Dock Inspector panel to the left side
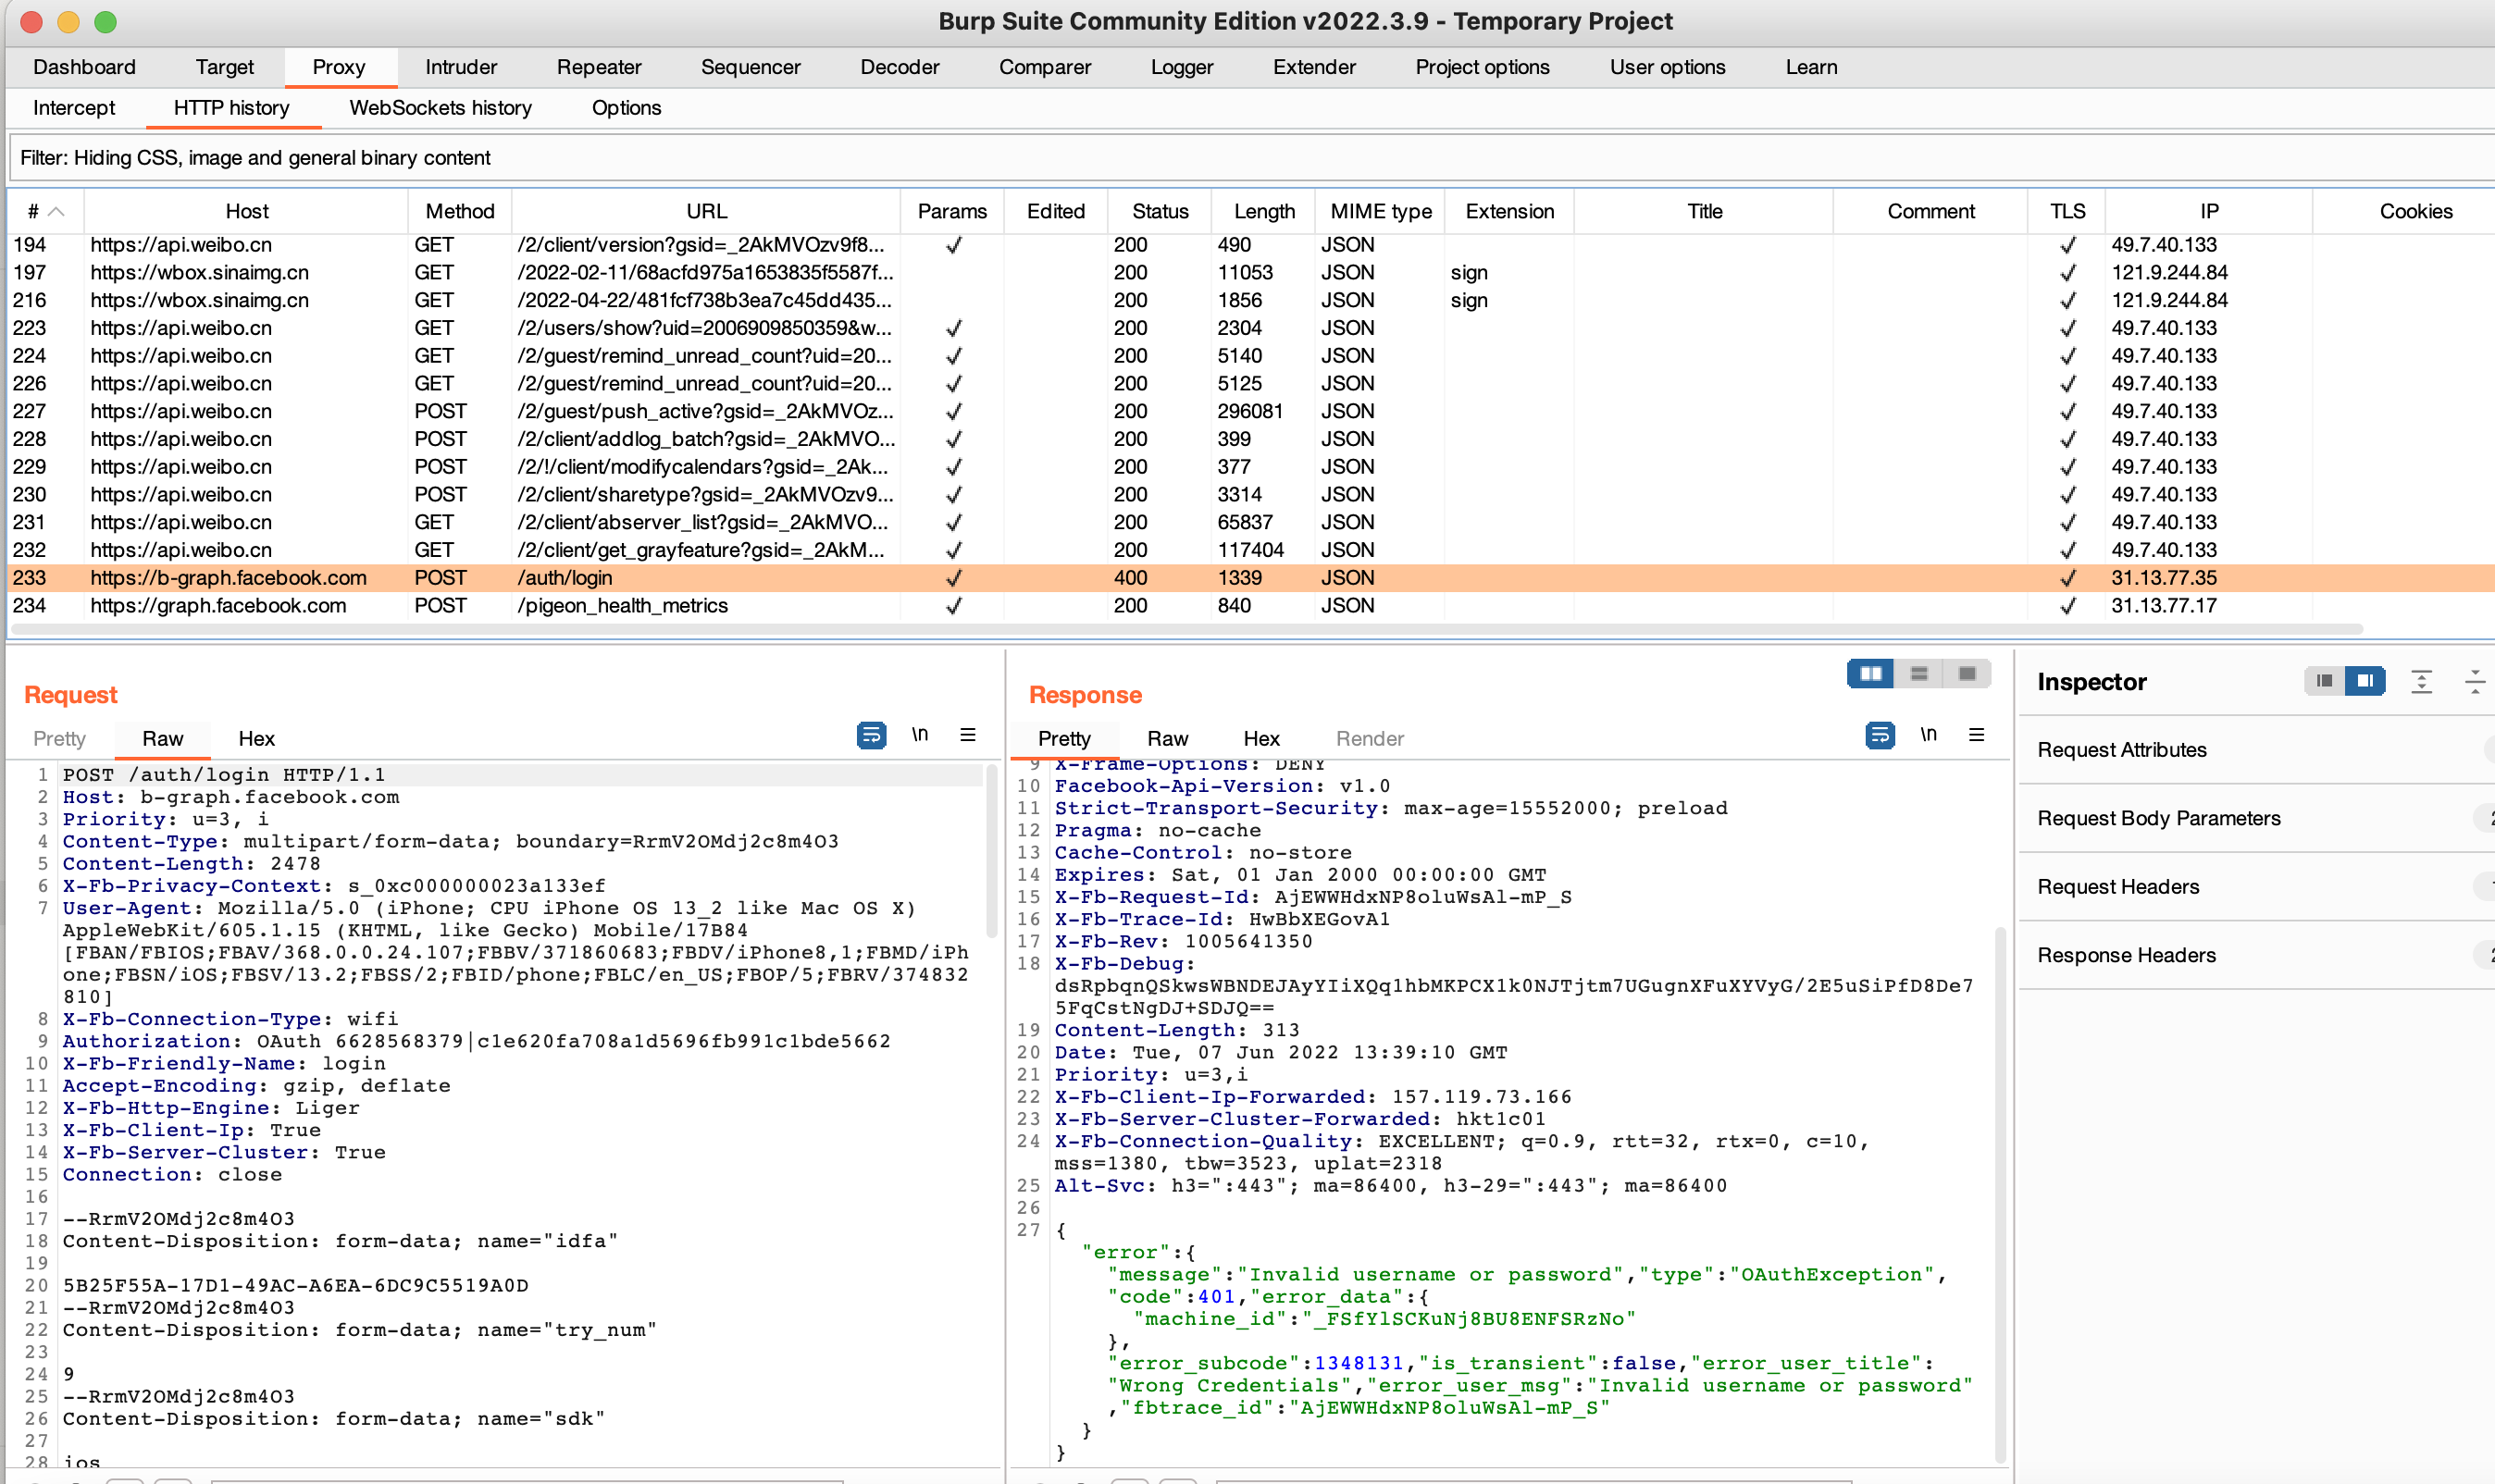Screen dimensions: 2495x1484 pos(2324,681)
